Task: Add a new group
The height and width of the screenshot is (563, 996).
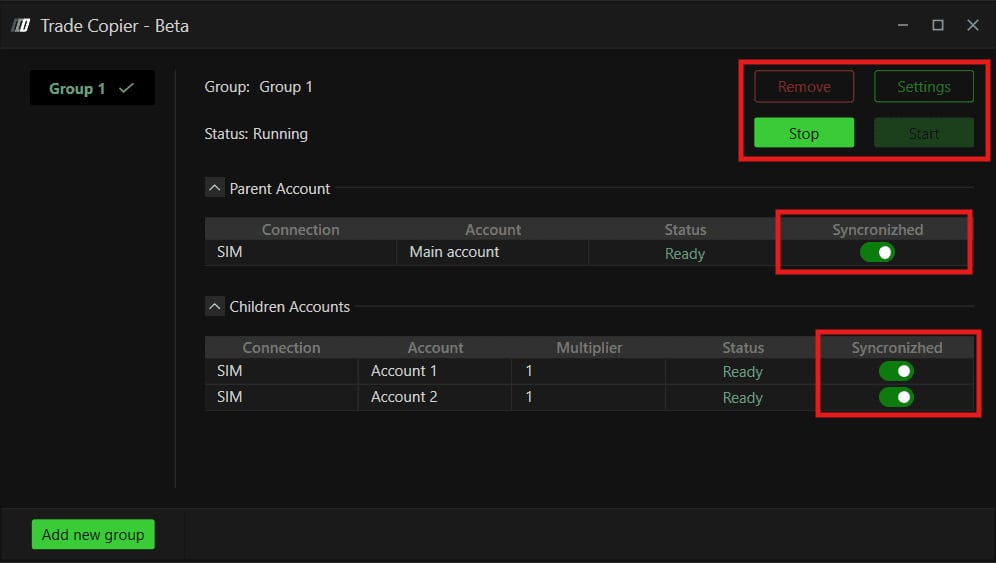Action: click(x=93, y=534)
